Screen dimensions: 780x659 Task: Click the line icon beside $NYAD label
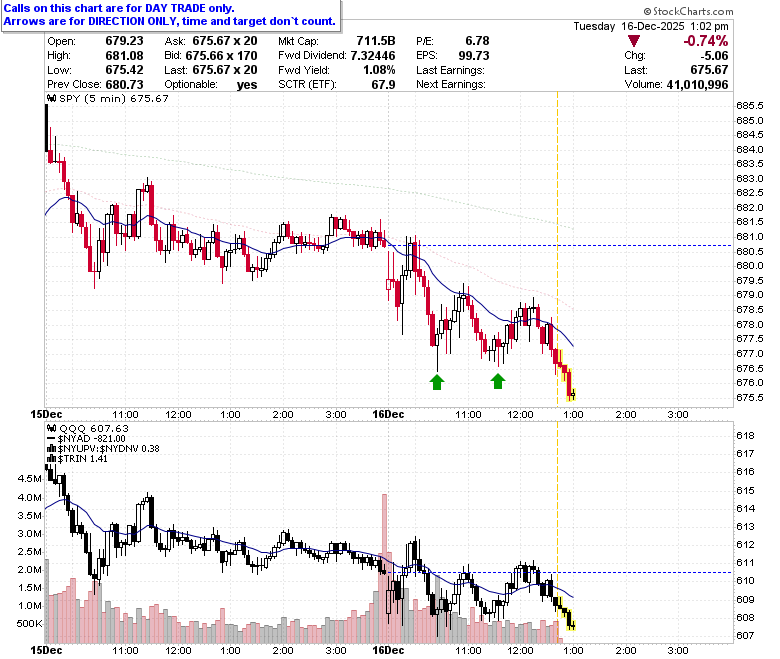click(x=52, y=439)
